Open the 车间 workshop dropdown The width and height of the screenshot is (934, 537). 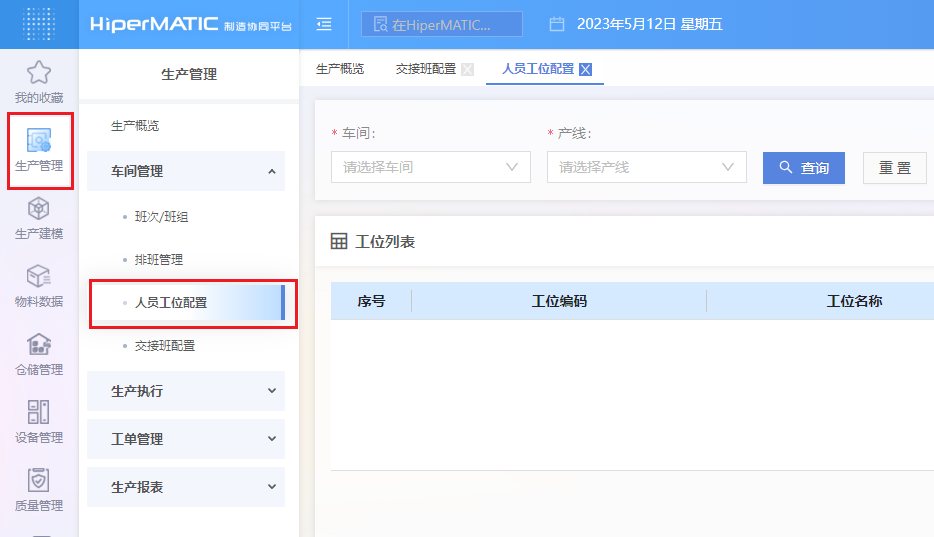coord(431,167)
